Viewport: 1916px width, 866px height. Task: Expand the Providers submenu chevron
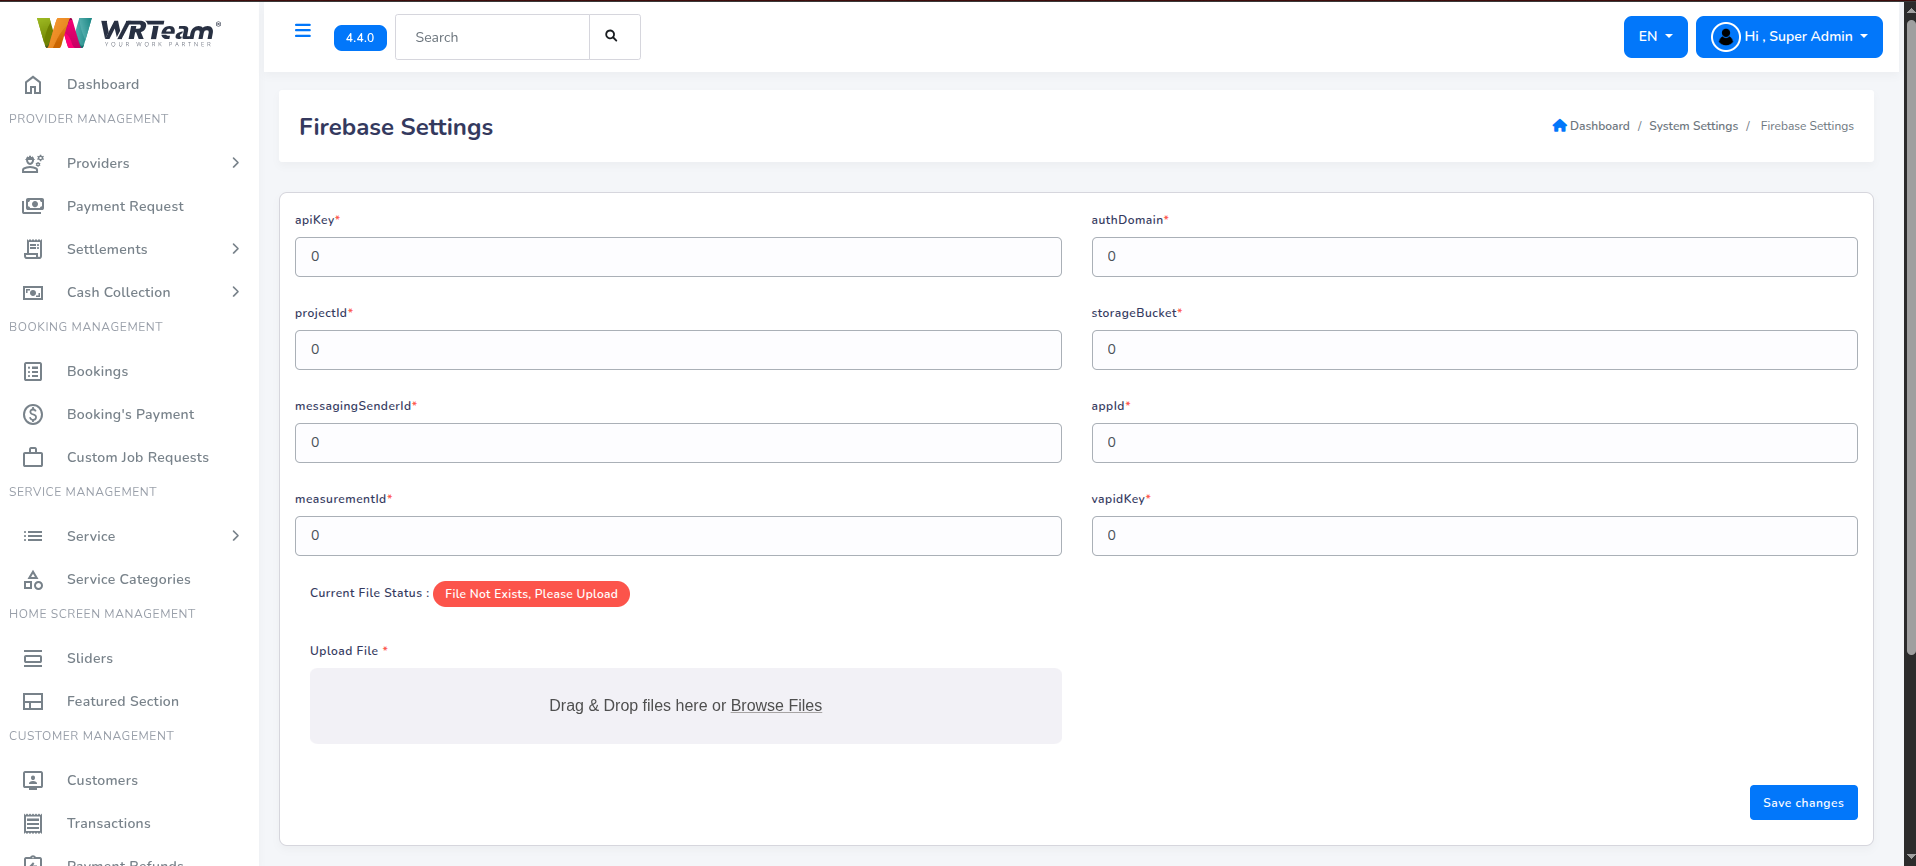pyautogui.click(x=235, y=163)
